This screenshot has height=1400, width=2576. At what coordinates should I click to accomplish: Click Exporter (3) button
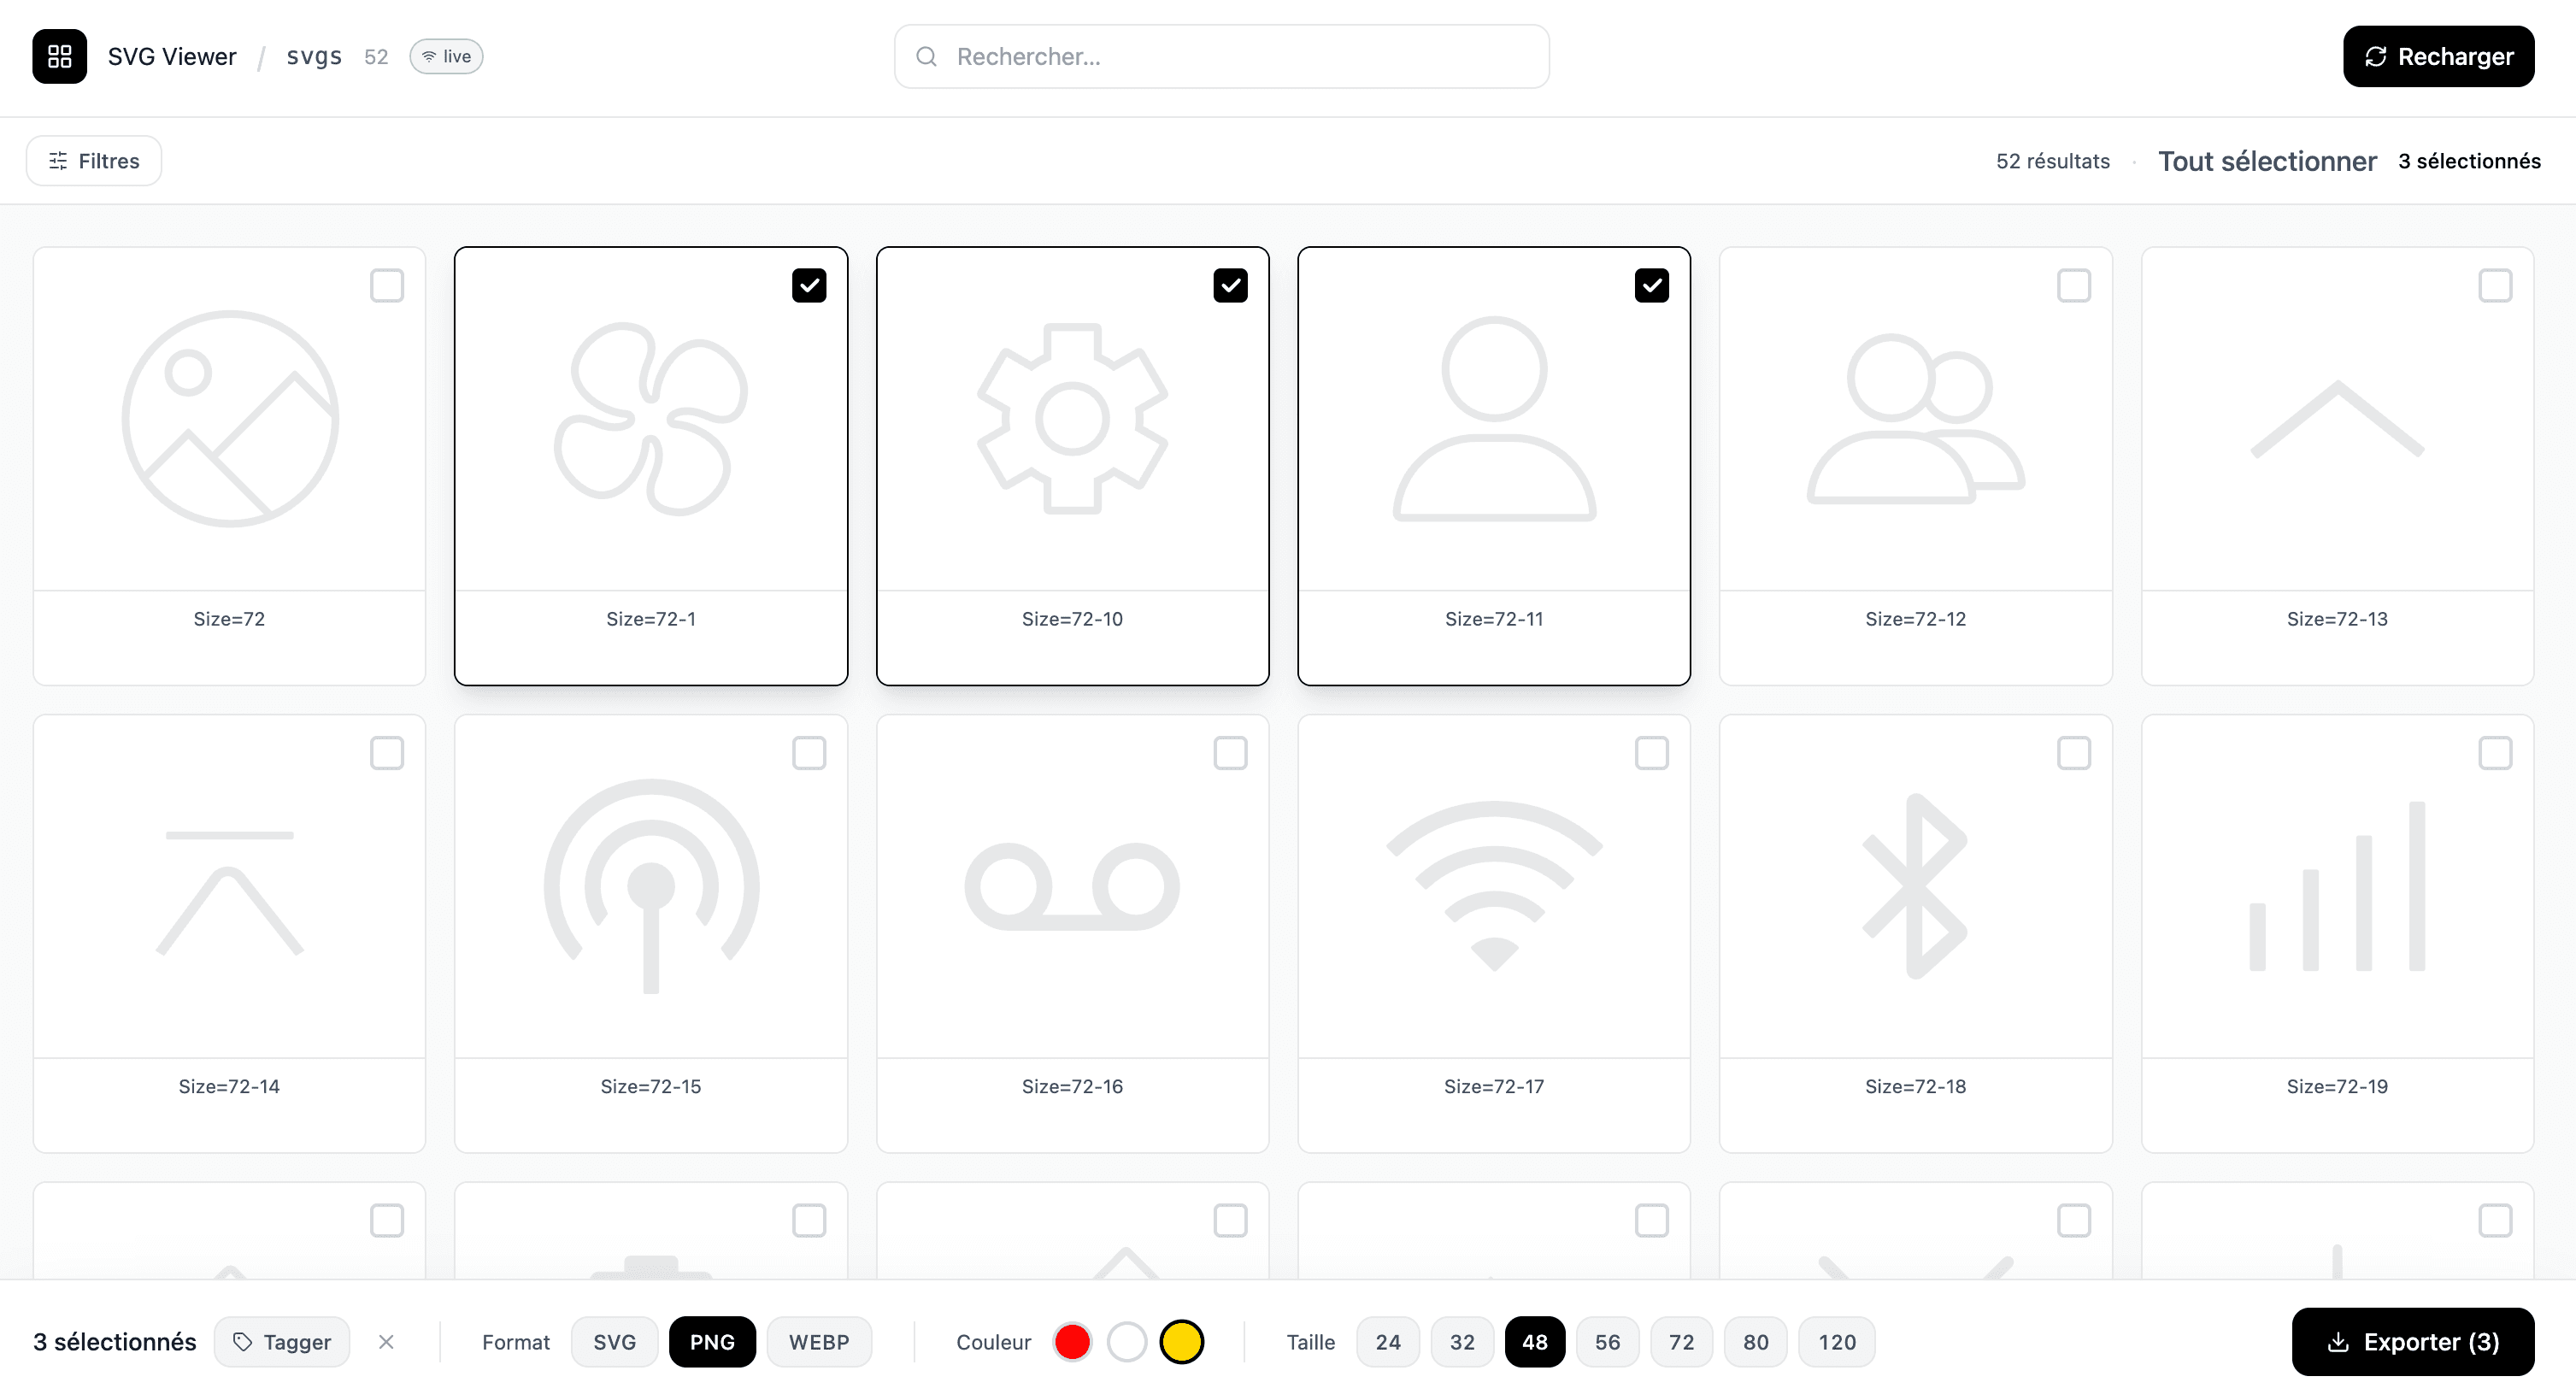(2413, 1341)
